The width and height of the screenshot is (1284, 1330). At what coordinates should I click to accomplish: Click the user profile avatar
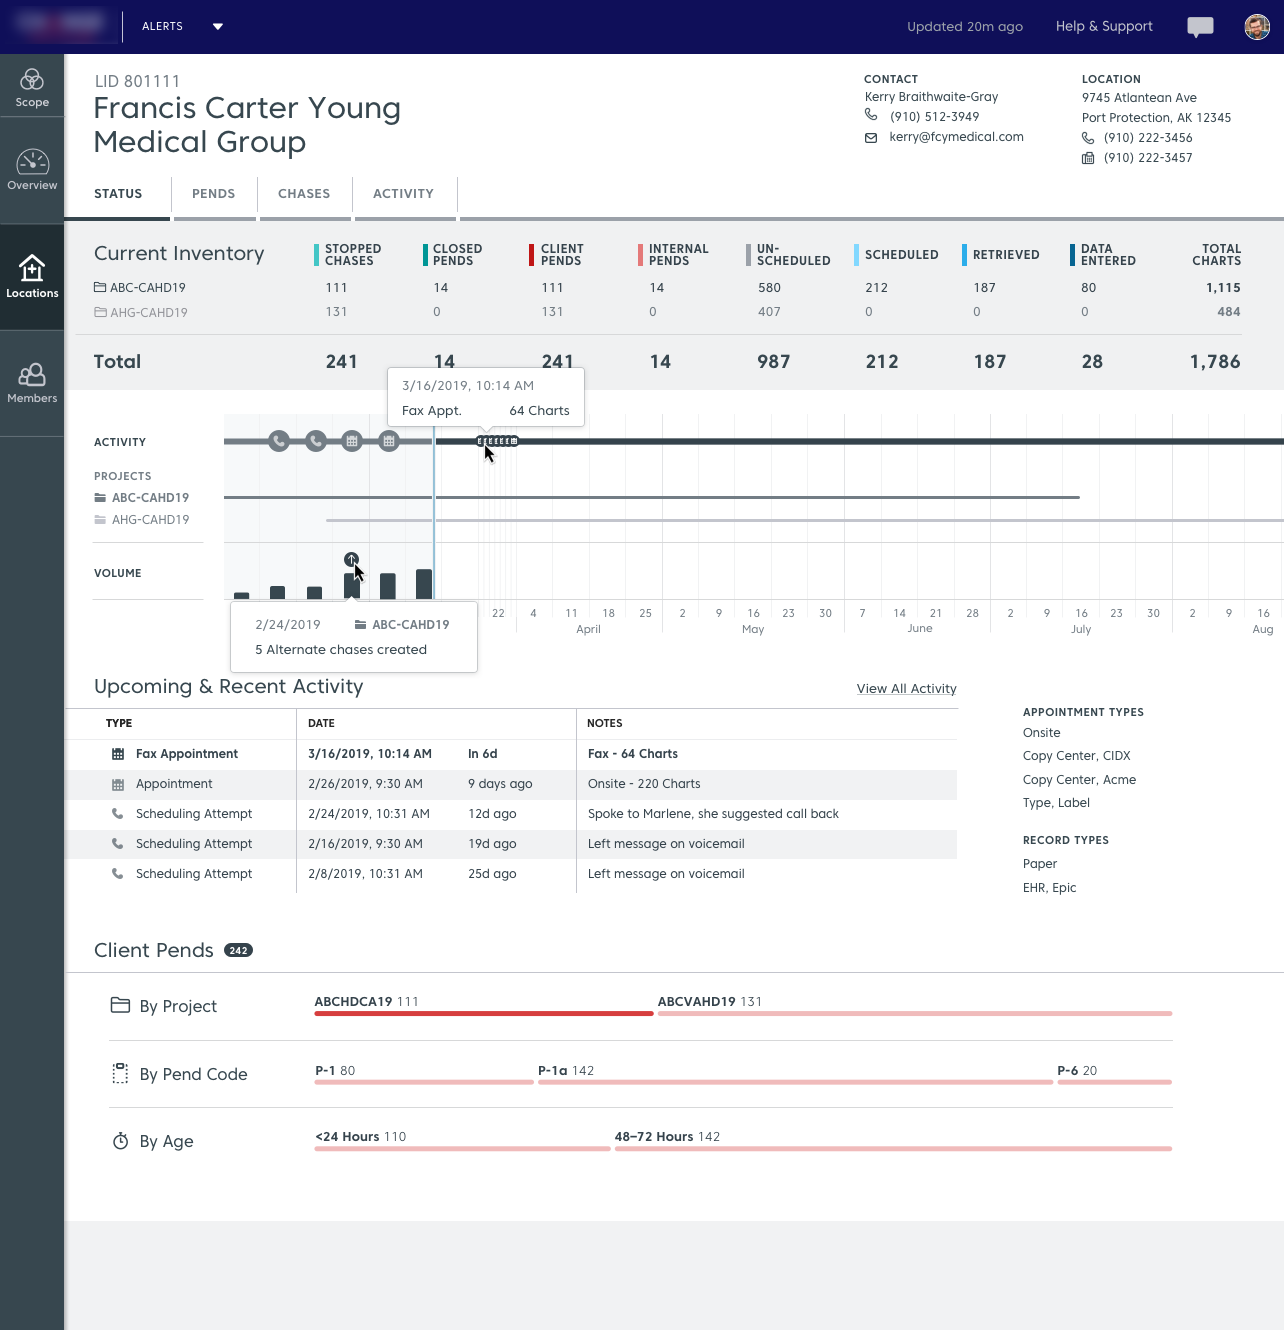coord(1257,27)
